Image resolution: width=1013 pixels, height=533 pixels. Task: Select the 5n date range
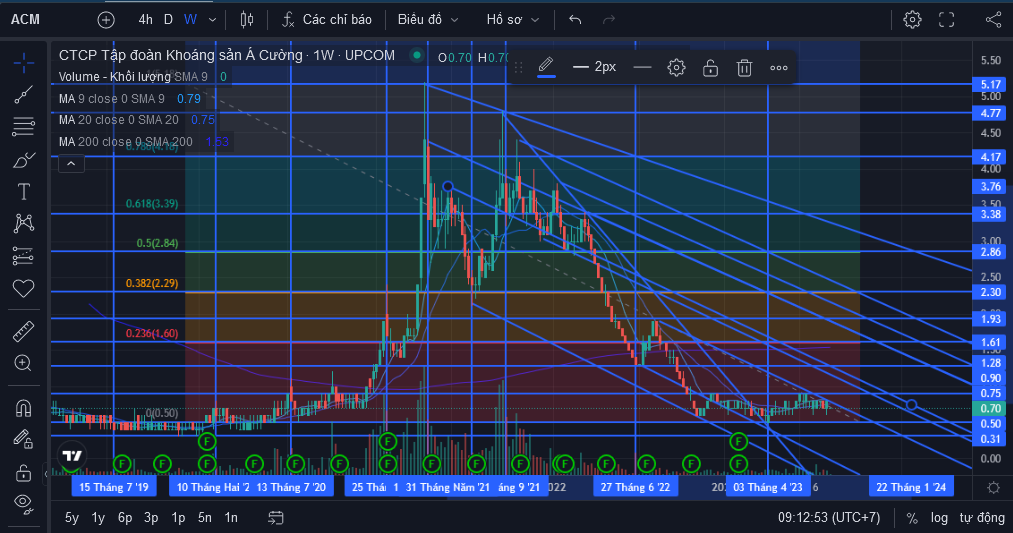(205, 517)
